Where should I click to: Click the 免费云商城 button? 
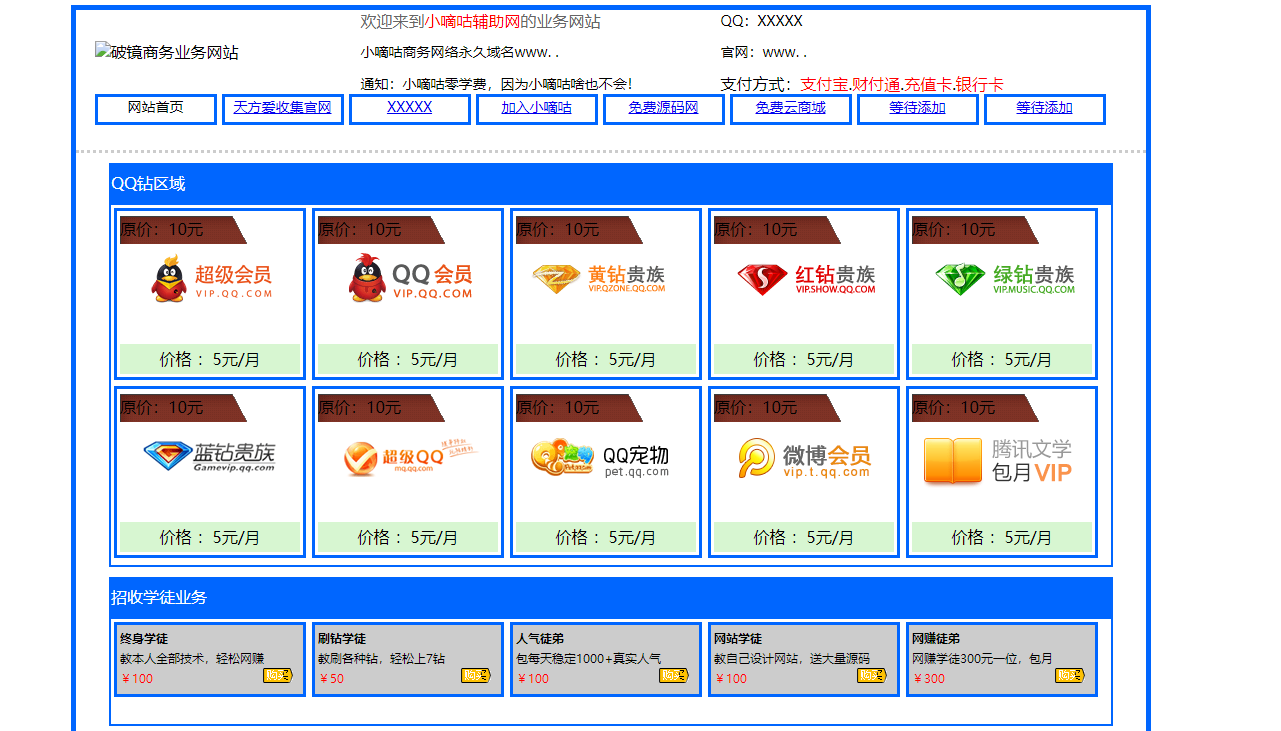pyautogui.click(x=790, y=109)
